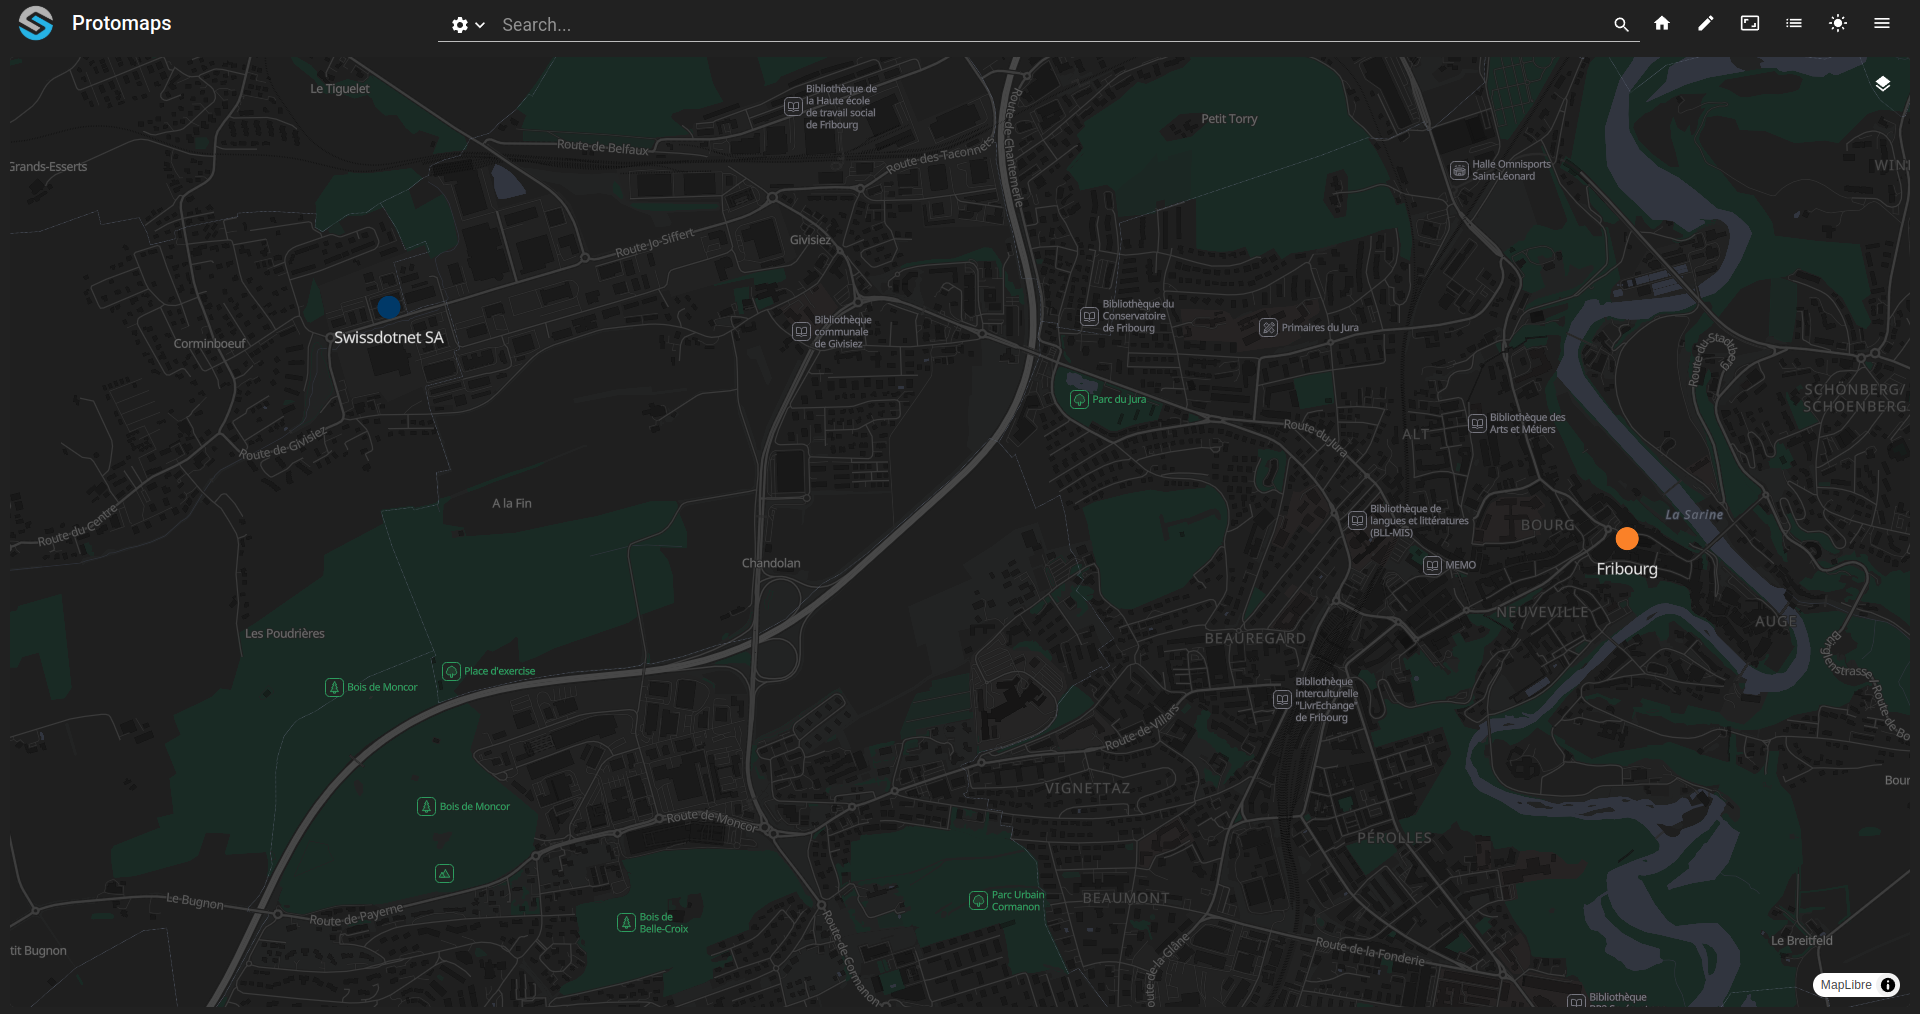Open the search settings gear dropdown
Viewport: 1920px width, 1014px height.
467,25
